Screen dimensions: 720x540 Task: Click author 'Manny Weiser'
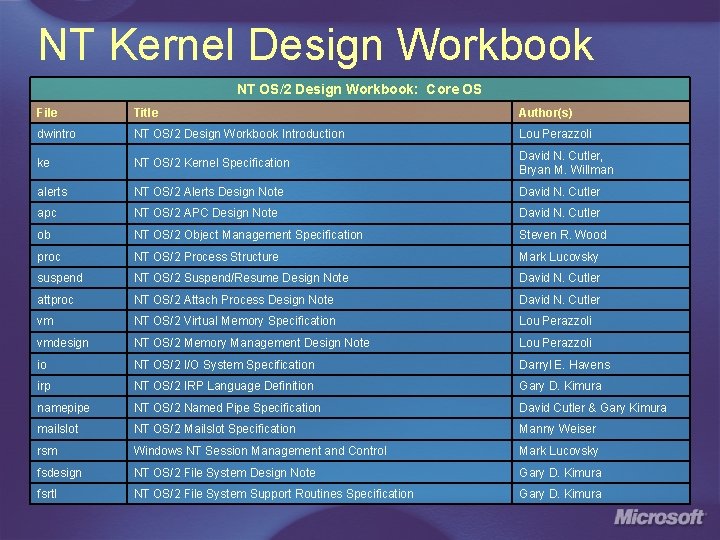(557, 429)
